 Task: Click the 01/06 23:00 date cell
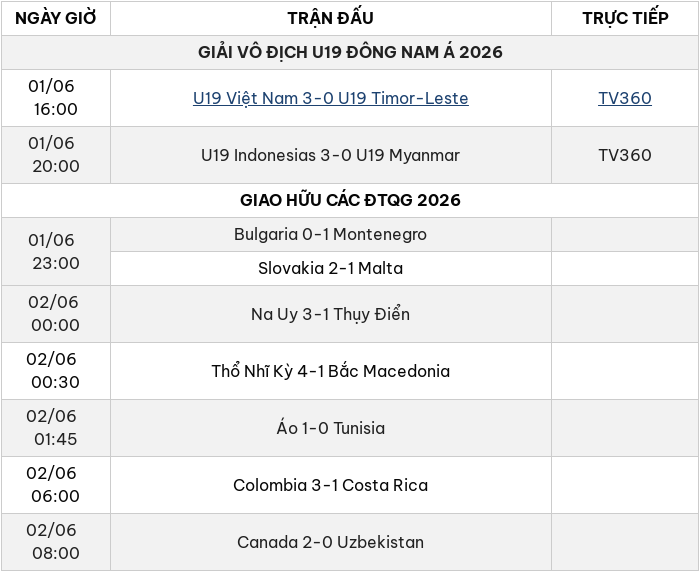(56, 251)
